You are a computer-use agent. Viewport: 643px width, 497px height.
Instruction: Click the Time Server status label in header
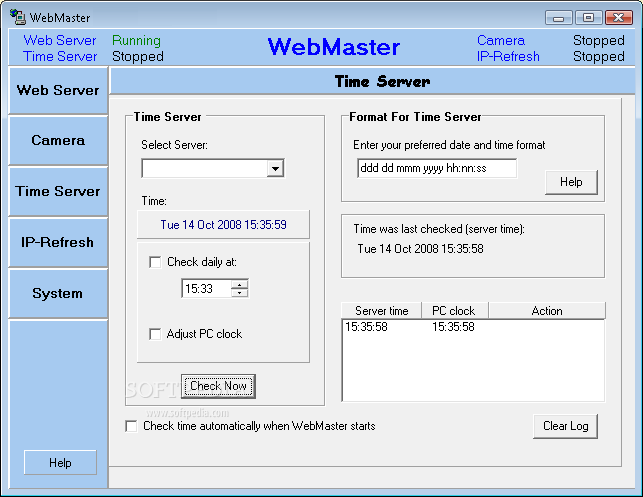(60, 56)
